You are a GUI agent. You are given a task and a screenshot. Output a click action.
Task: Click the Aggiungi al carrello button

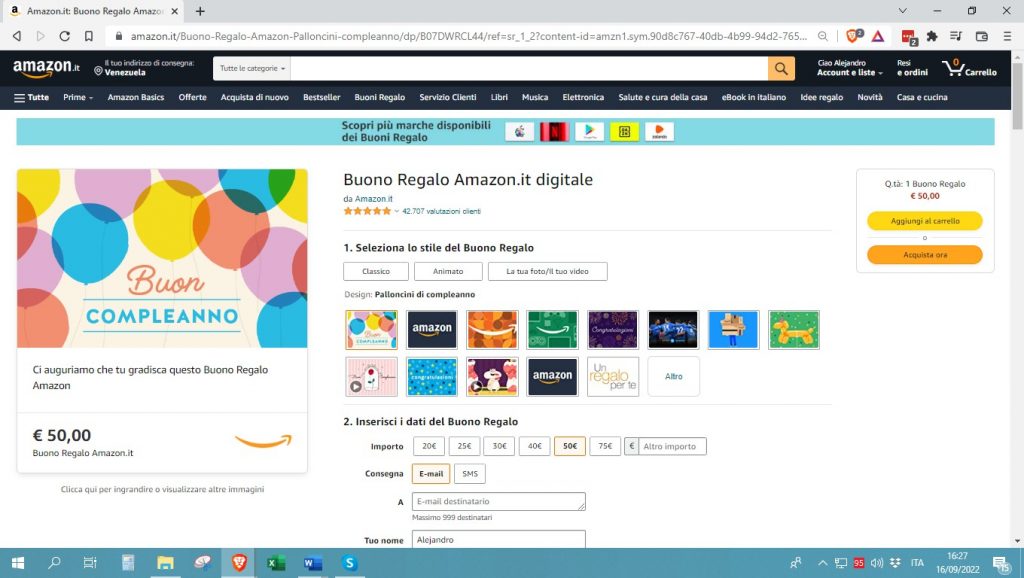[924, 221]
